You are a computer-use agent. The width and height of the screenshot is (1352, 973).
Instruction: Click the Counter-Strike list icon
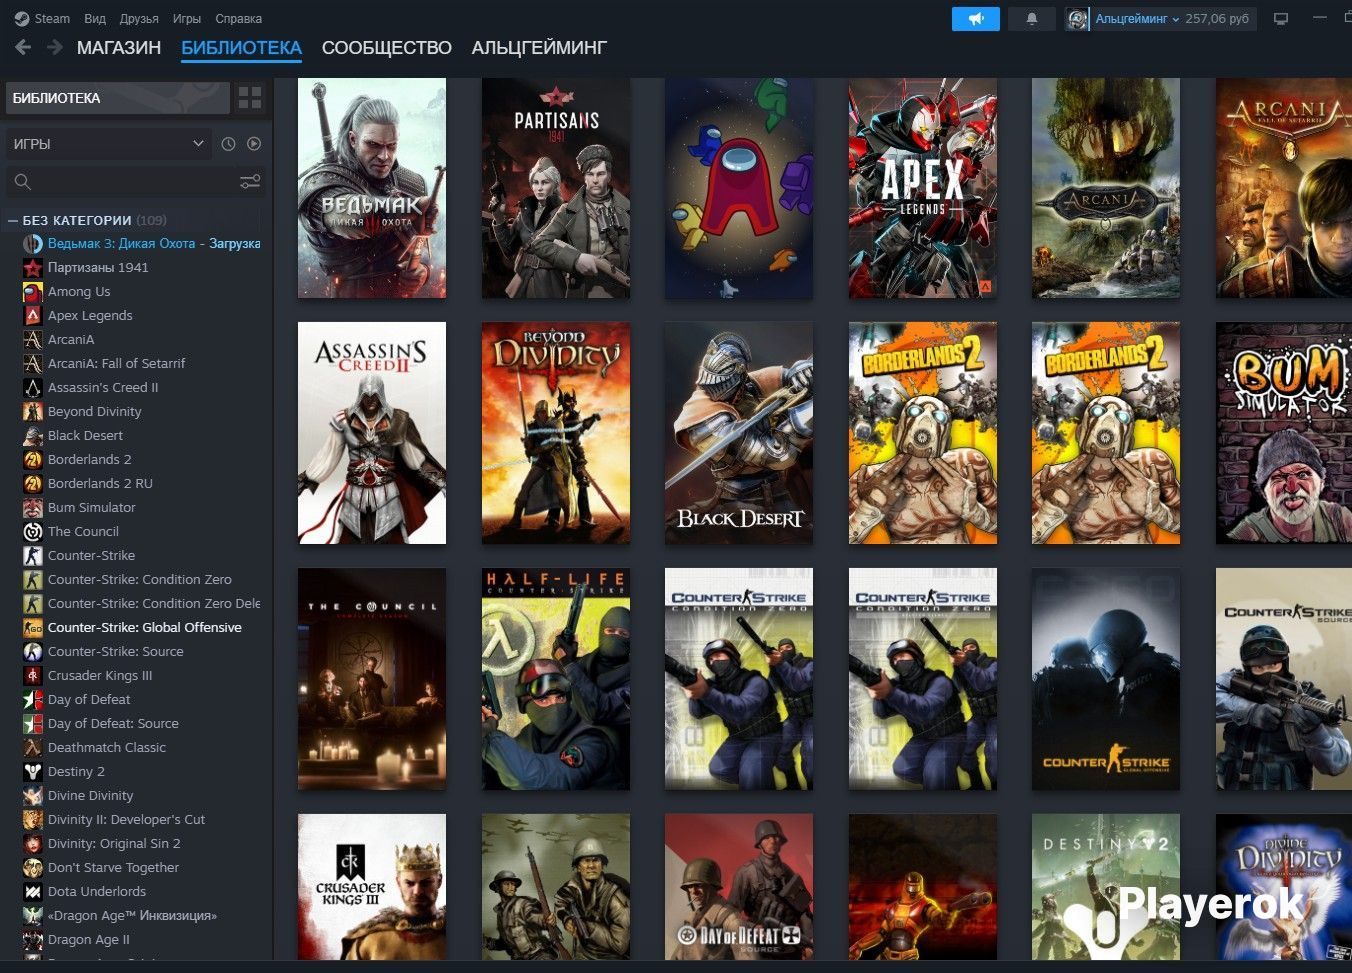click(32, 556)
